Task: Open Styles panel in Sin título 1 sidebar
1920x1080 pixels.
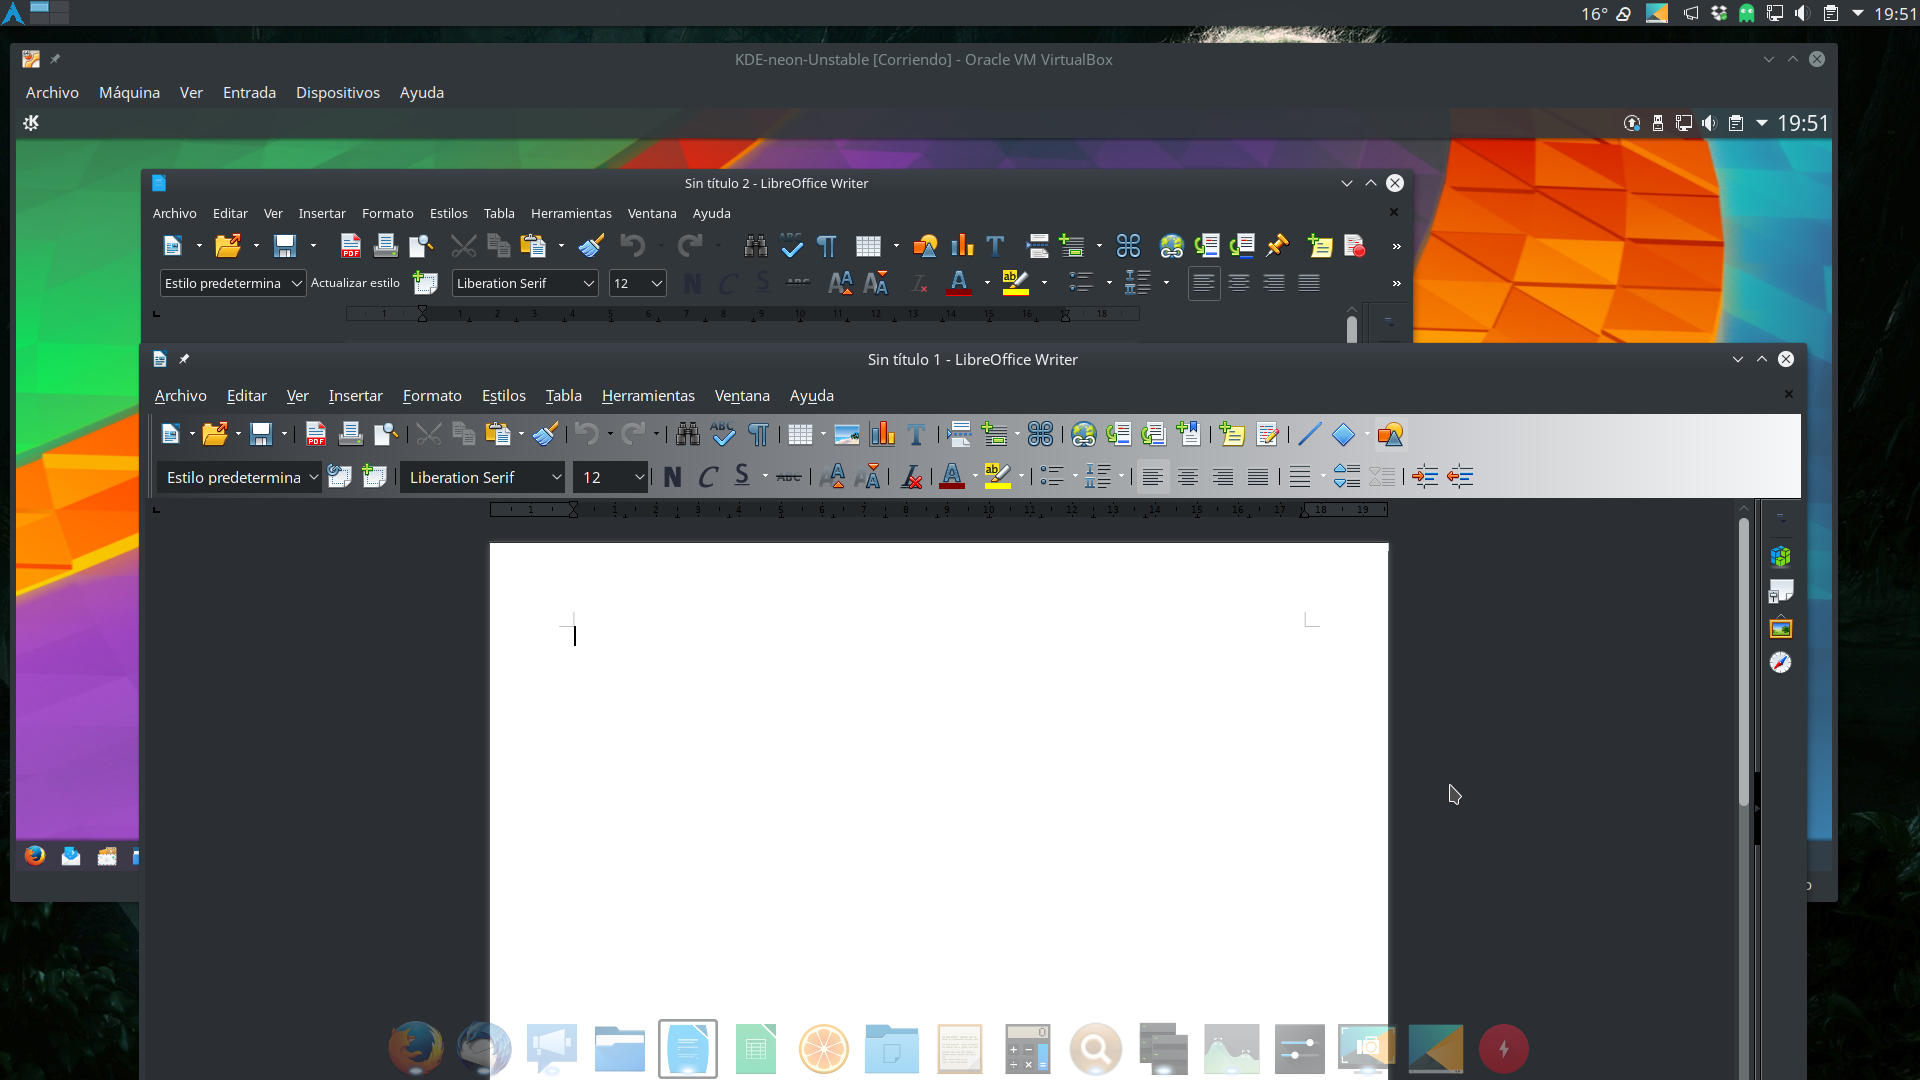Action: coord(1781,592)
